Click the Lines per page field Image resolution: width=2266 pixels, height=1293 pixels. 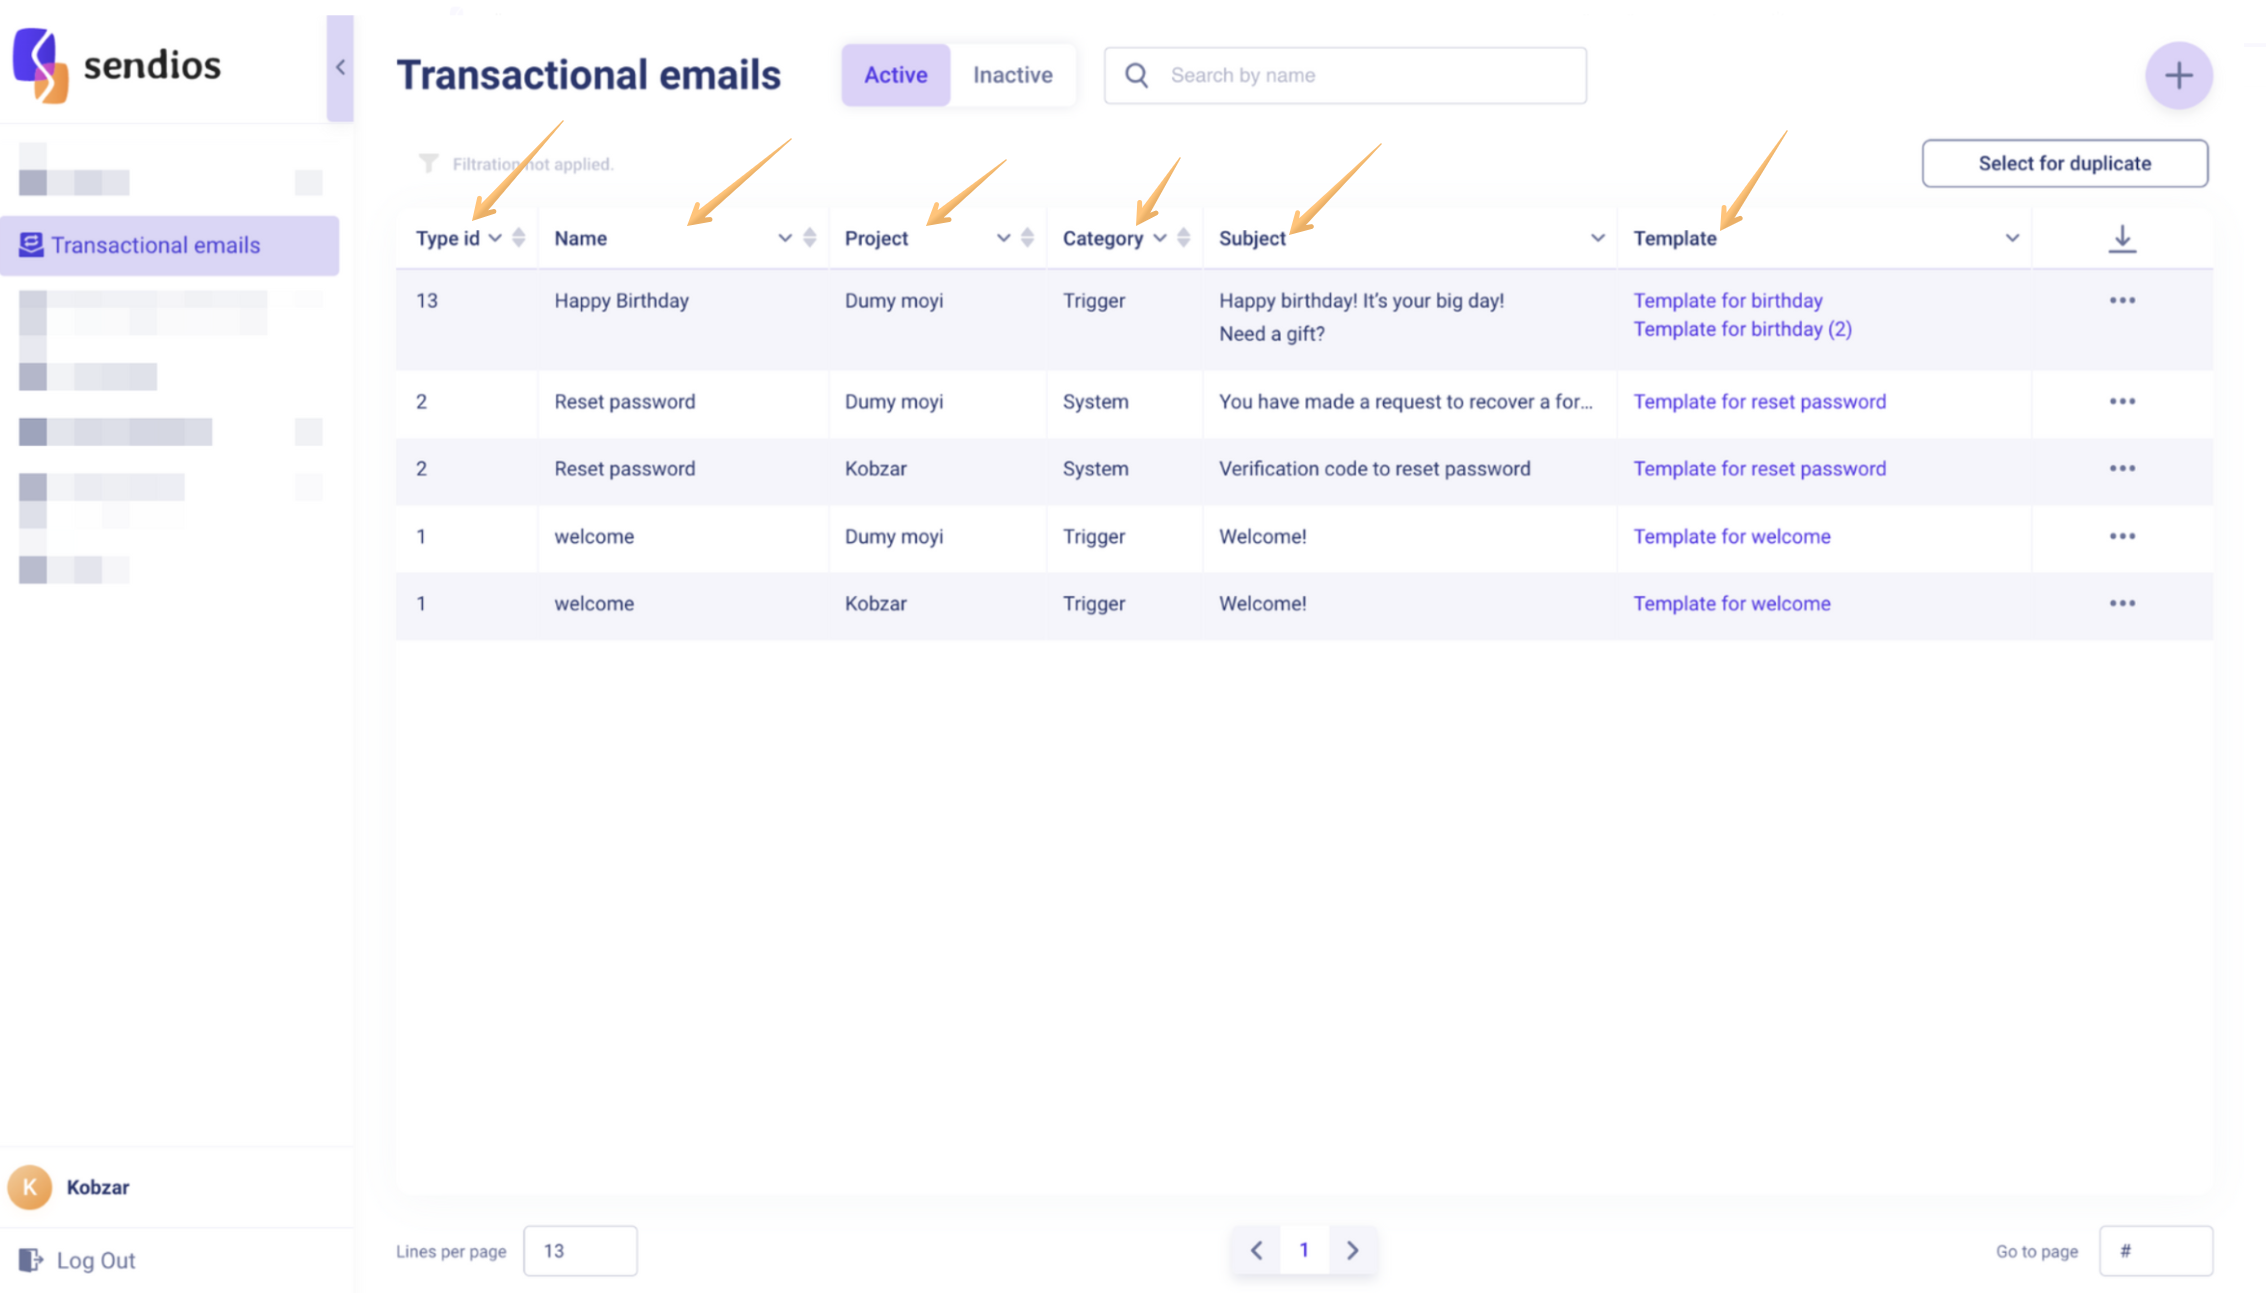(x=580, y=1250)
